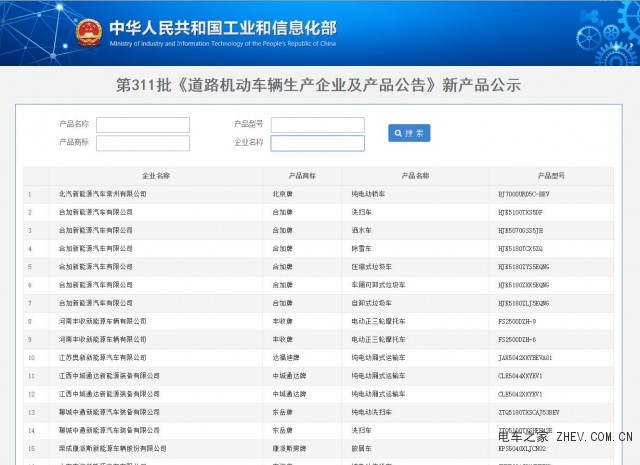This screenshot has height=465, width=640.
Task: Click 江苏奥新新能源汽车有限公司 company cell
Action: [x=102, y=358]
